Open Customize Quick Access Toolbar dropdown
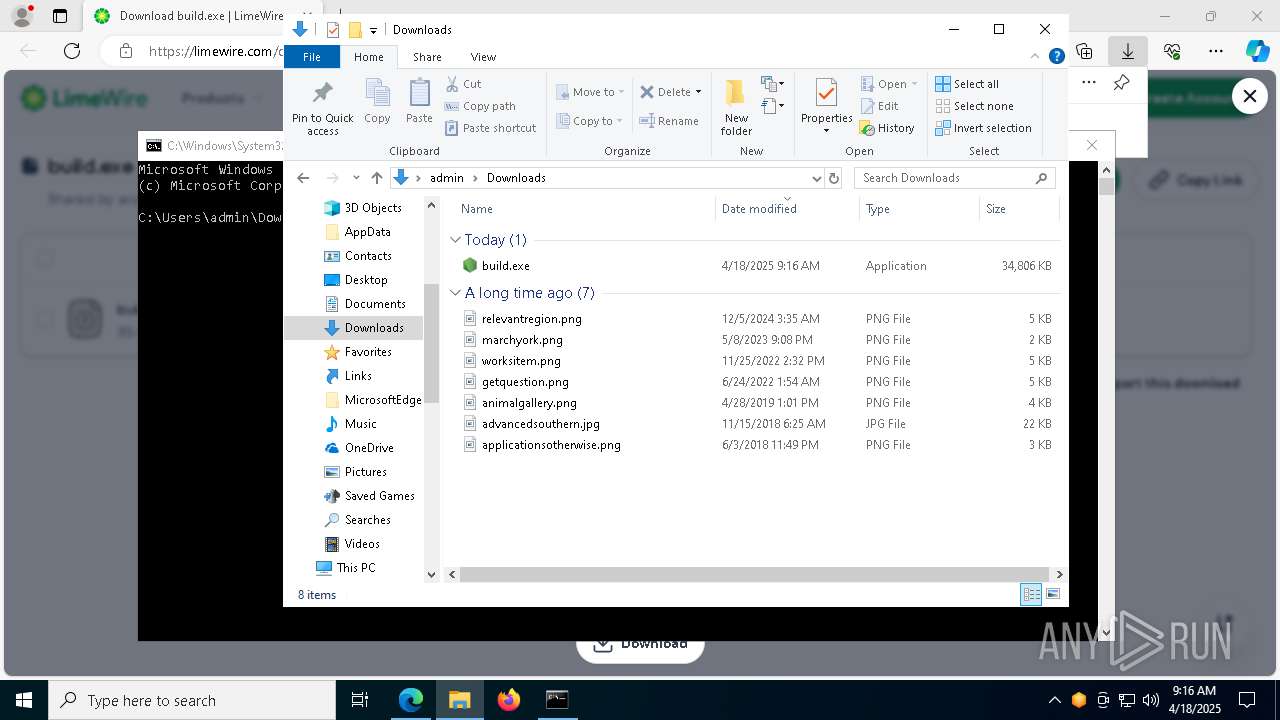 coord(373,31)
